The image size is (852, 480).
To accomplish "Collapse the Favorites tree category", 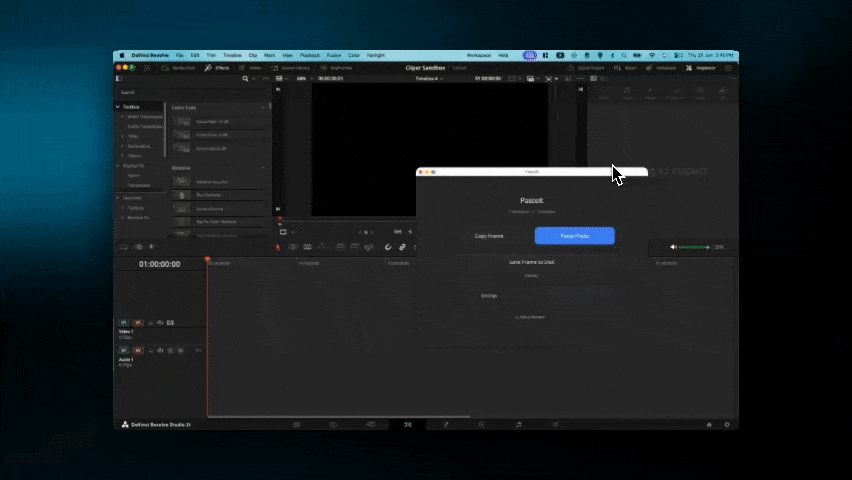I will coord(118,198).
